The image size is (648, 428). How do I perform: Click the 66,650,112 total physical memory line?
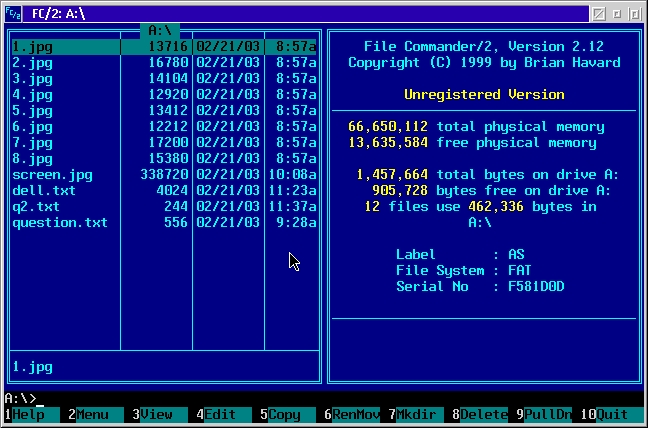click(476, 126)
